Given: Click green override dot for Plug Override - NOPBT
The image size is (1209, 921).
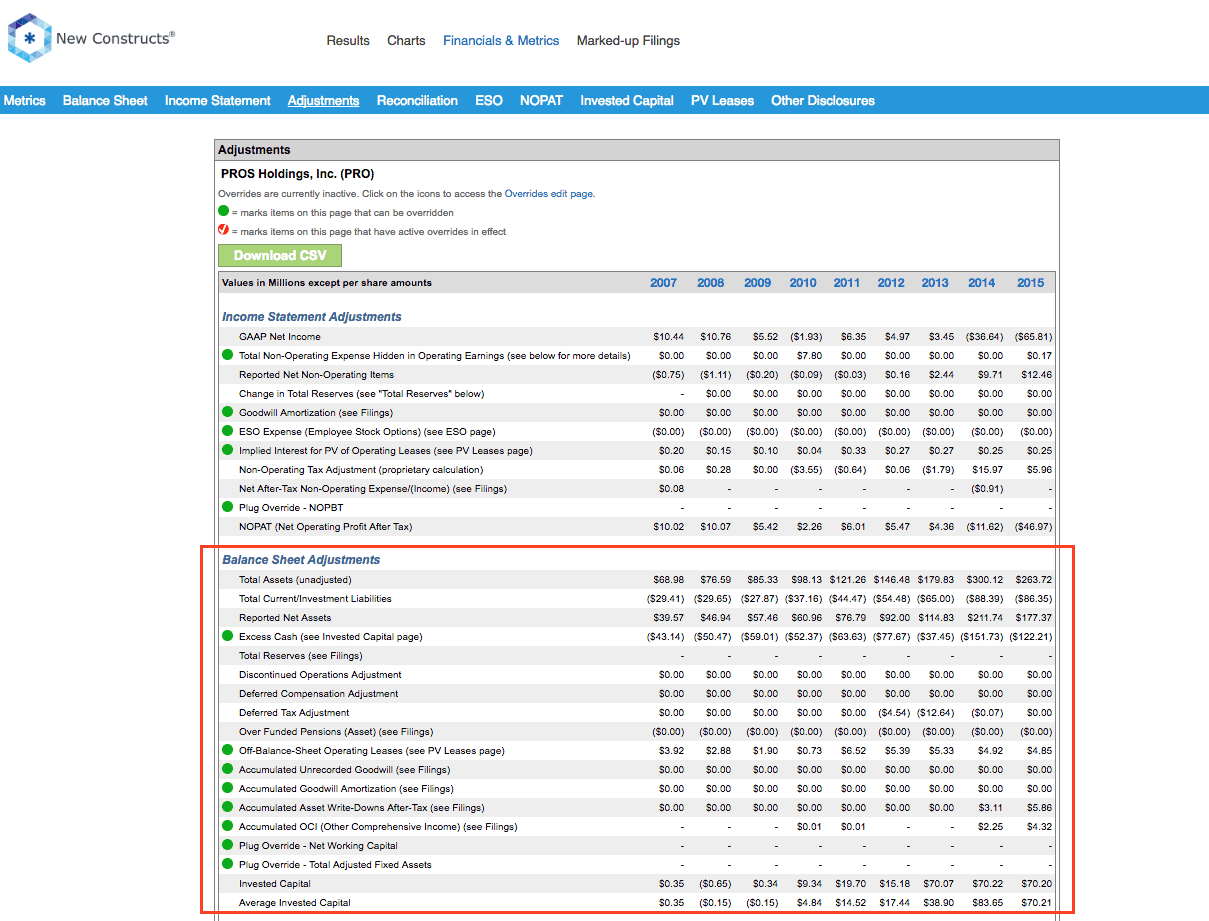Looking at the screenshot, I should [227, 507].
